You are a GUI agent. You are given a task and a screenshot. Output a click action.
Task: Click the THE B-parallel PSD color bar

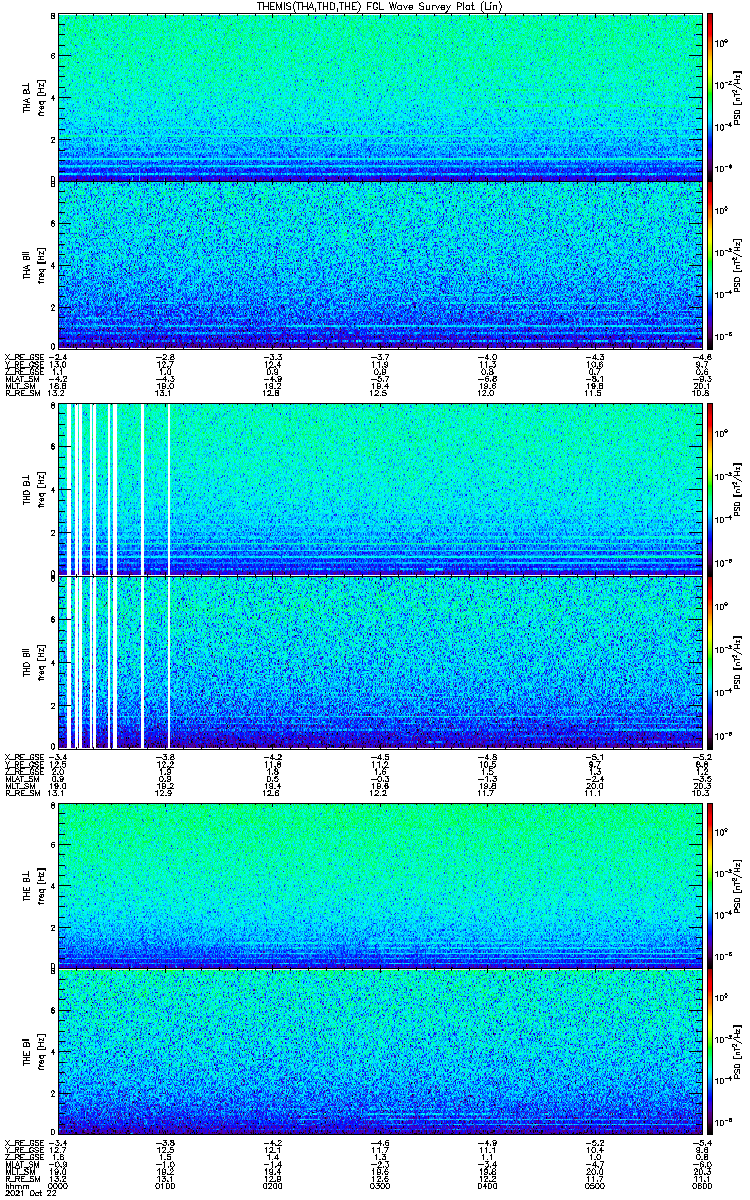[711, 1052]
